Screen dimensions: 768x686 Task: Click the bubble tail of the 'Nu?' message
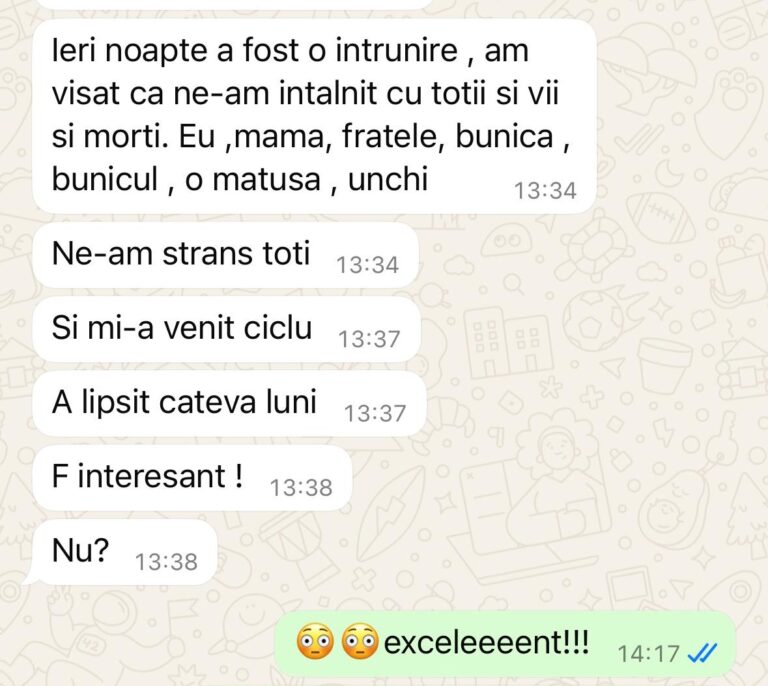[29, 580]
